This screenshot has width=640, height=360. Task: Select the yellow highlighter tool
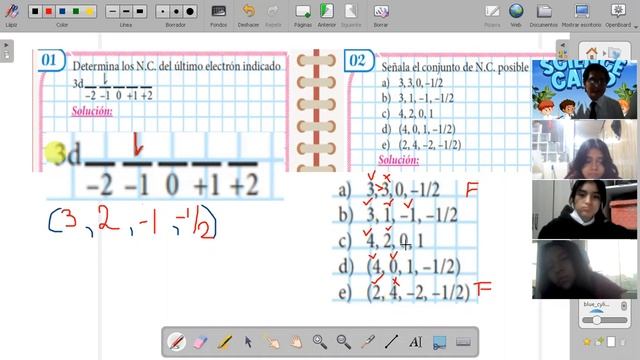click(x=224, y=342)
